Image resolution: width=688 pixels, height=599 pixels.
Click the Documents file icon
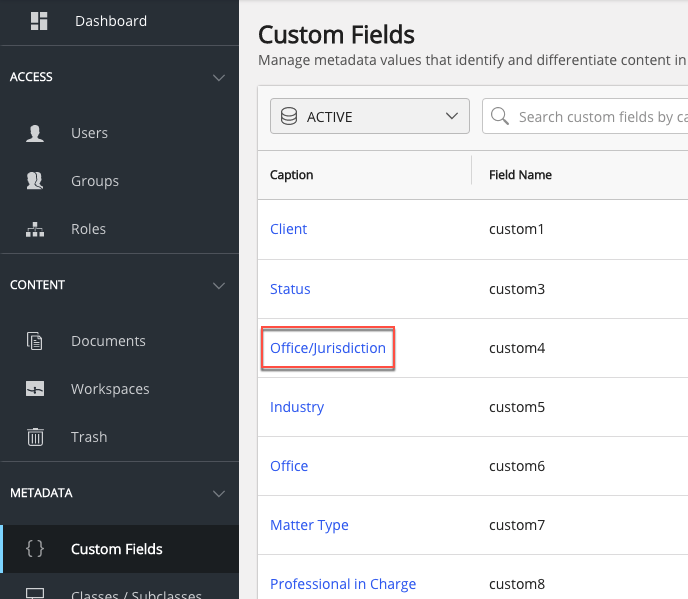pos(35,341)
